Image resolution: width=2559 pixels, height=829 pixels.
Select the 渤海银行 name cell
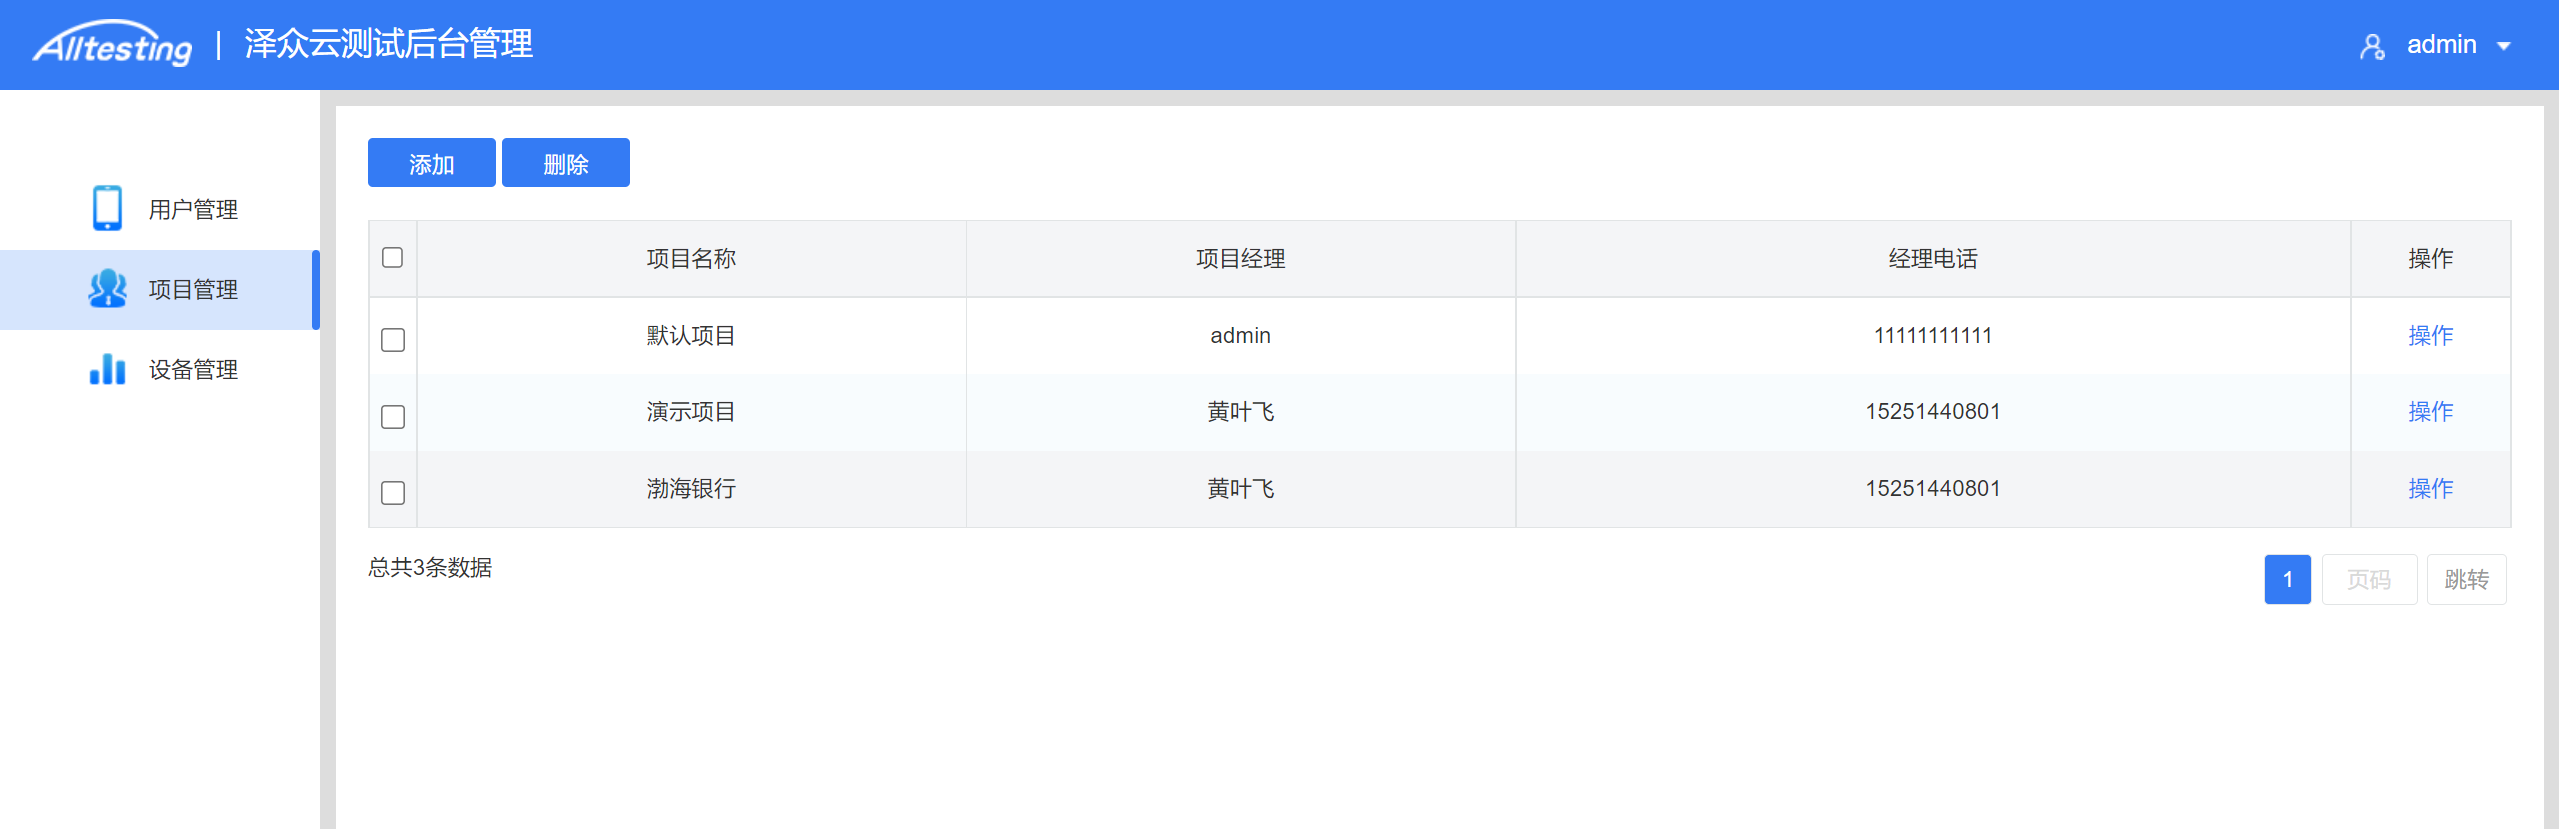tap(691, 488)
